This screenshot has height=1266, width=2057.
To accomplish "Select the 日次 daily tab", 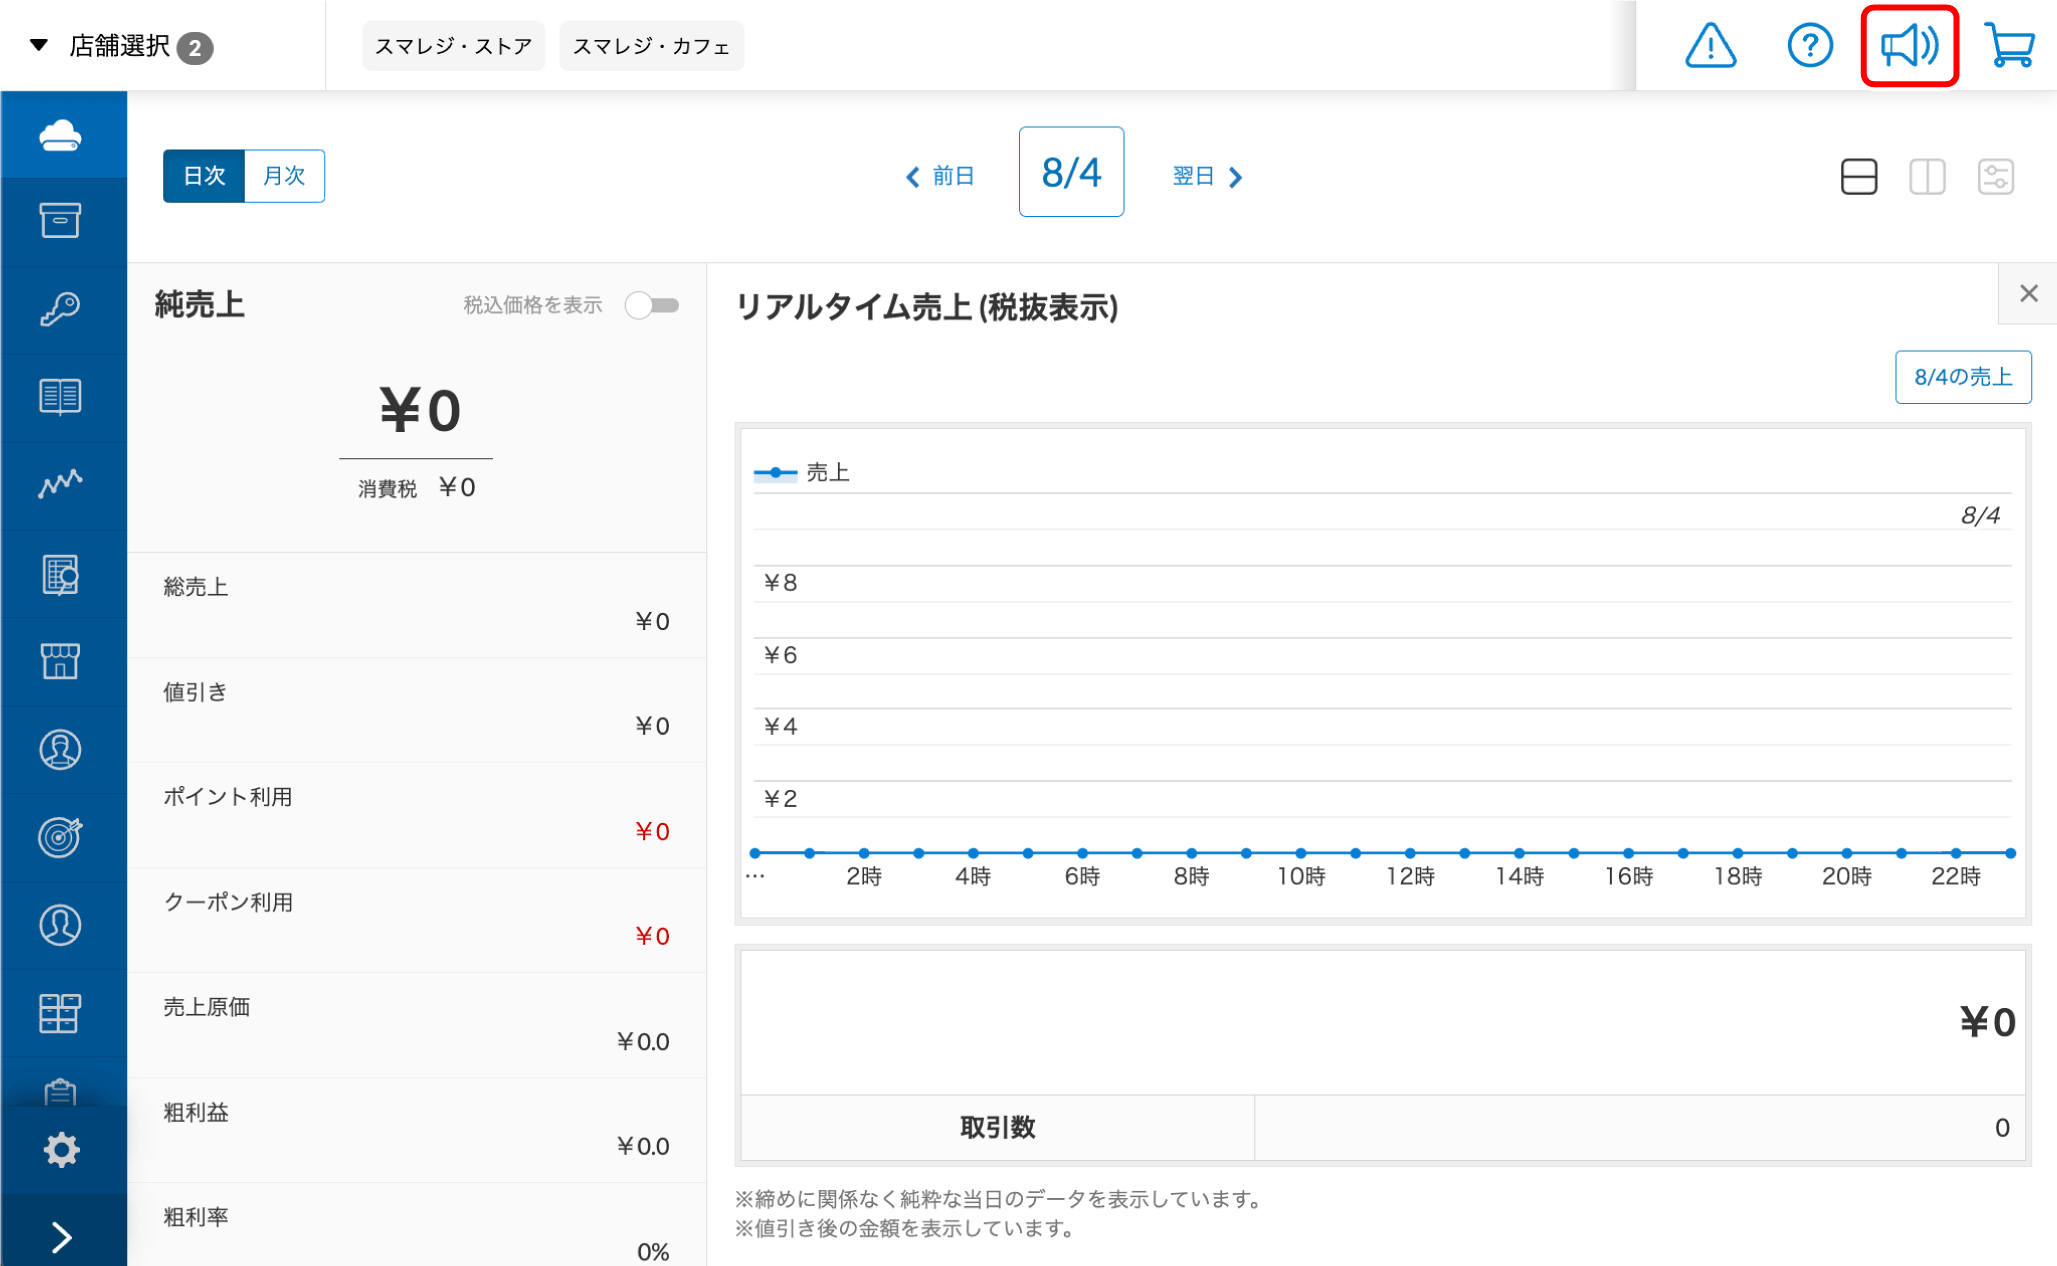I will 204,176.
